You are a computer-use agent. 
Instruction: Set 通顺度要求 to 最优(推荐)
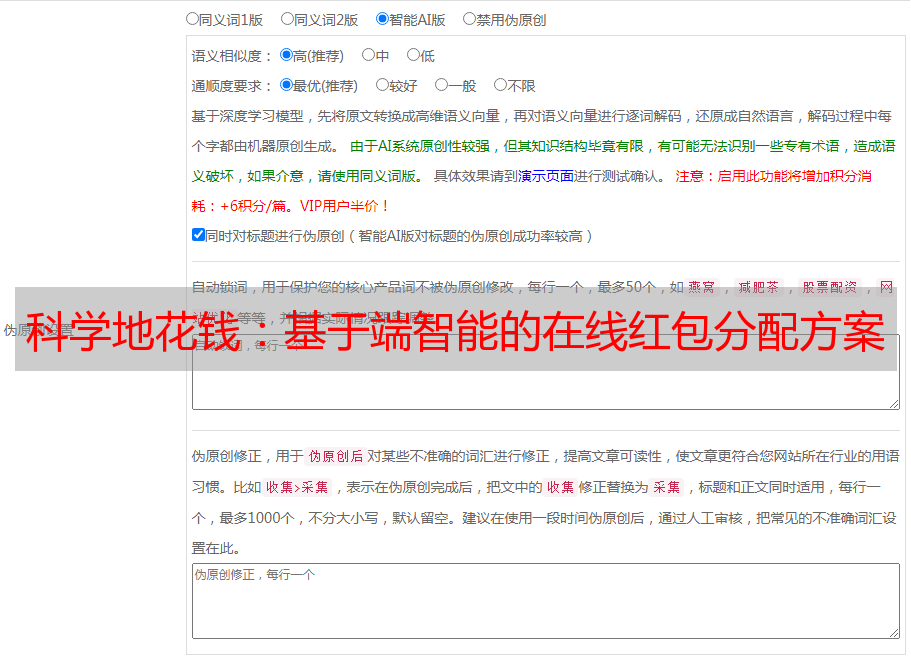[x=286, y=85]
